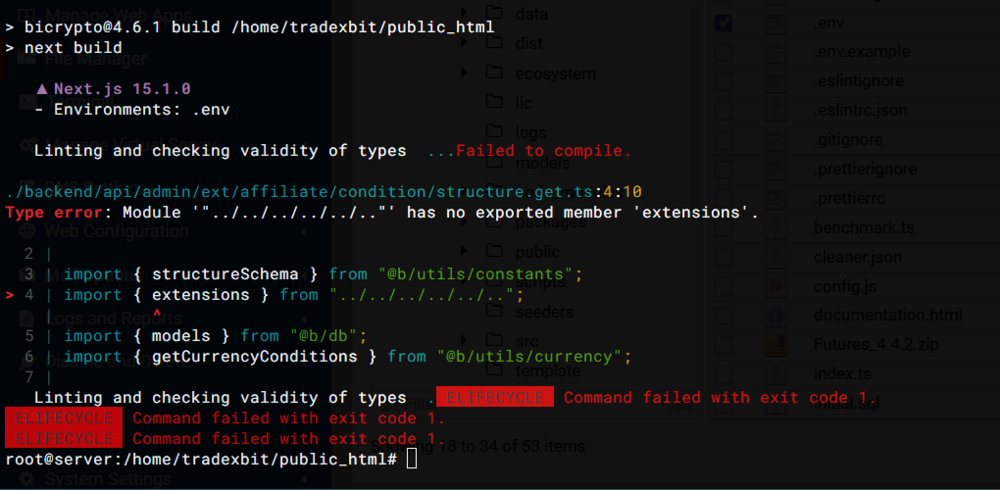Click the terminal prompt cursor block

[x=412, y=459]
